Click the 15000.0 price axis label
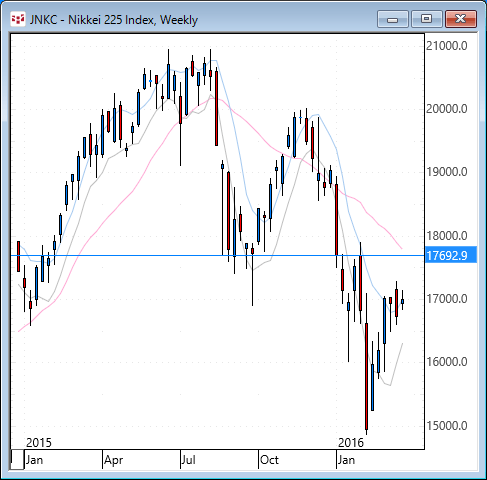Viewport: 487px width, 480px height. coord(447,426)
